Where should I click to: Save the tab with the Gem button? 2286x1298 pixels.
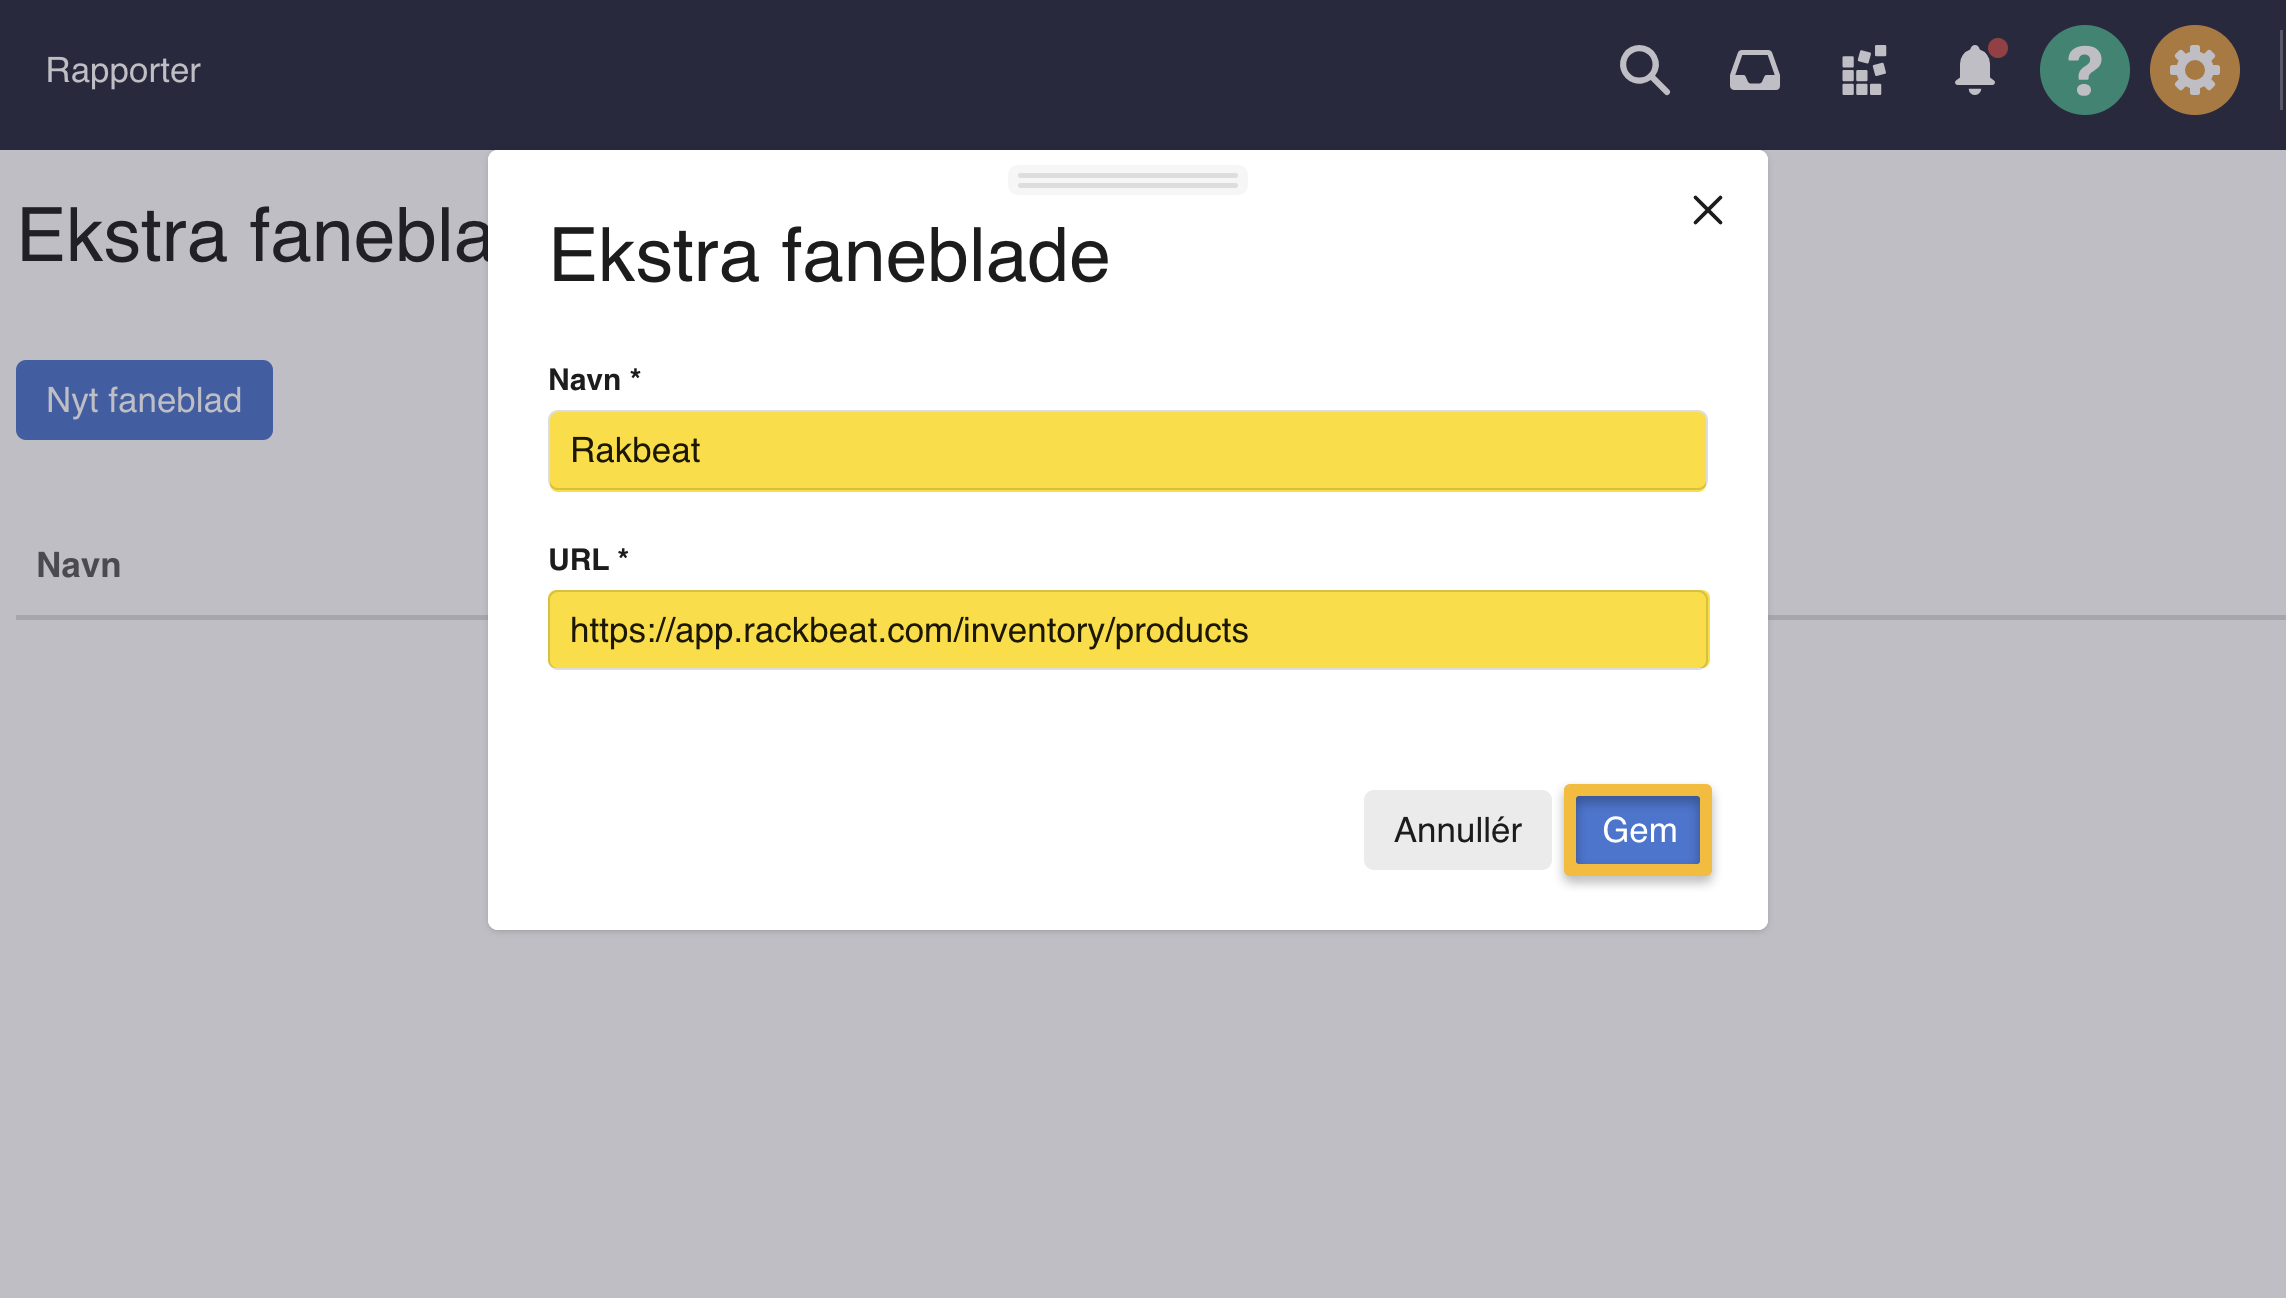[x=1637, y=830]
